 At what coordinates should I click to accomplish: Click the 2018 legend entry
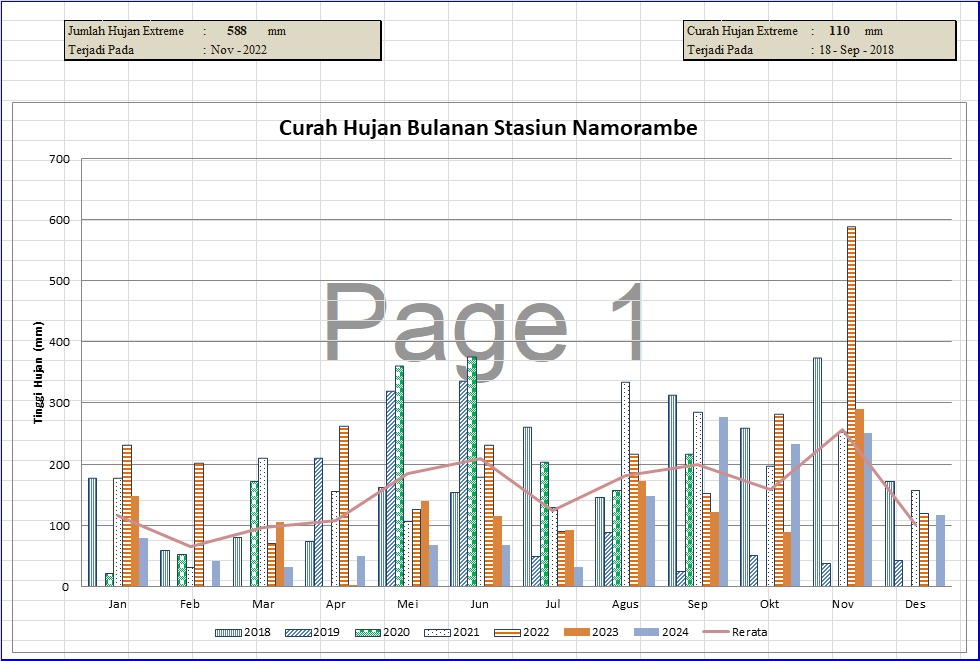tap(257, 632)
